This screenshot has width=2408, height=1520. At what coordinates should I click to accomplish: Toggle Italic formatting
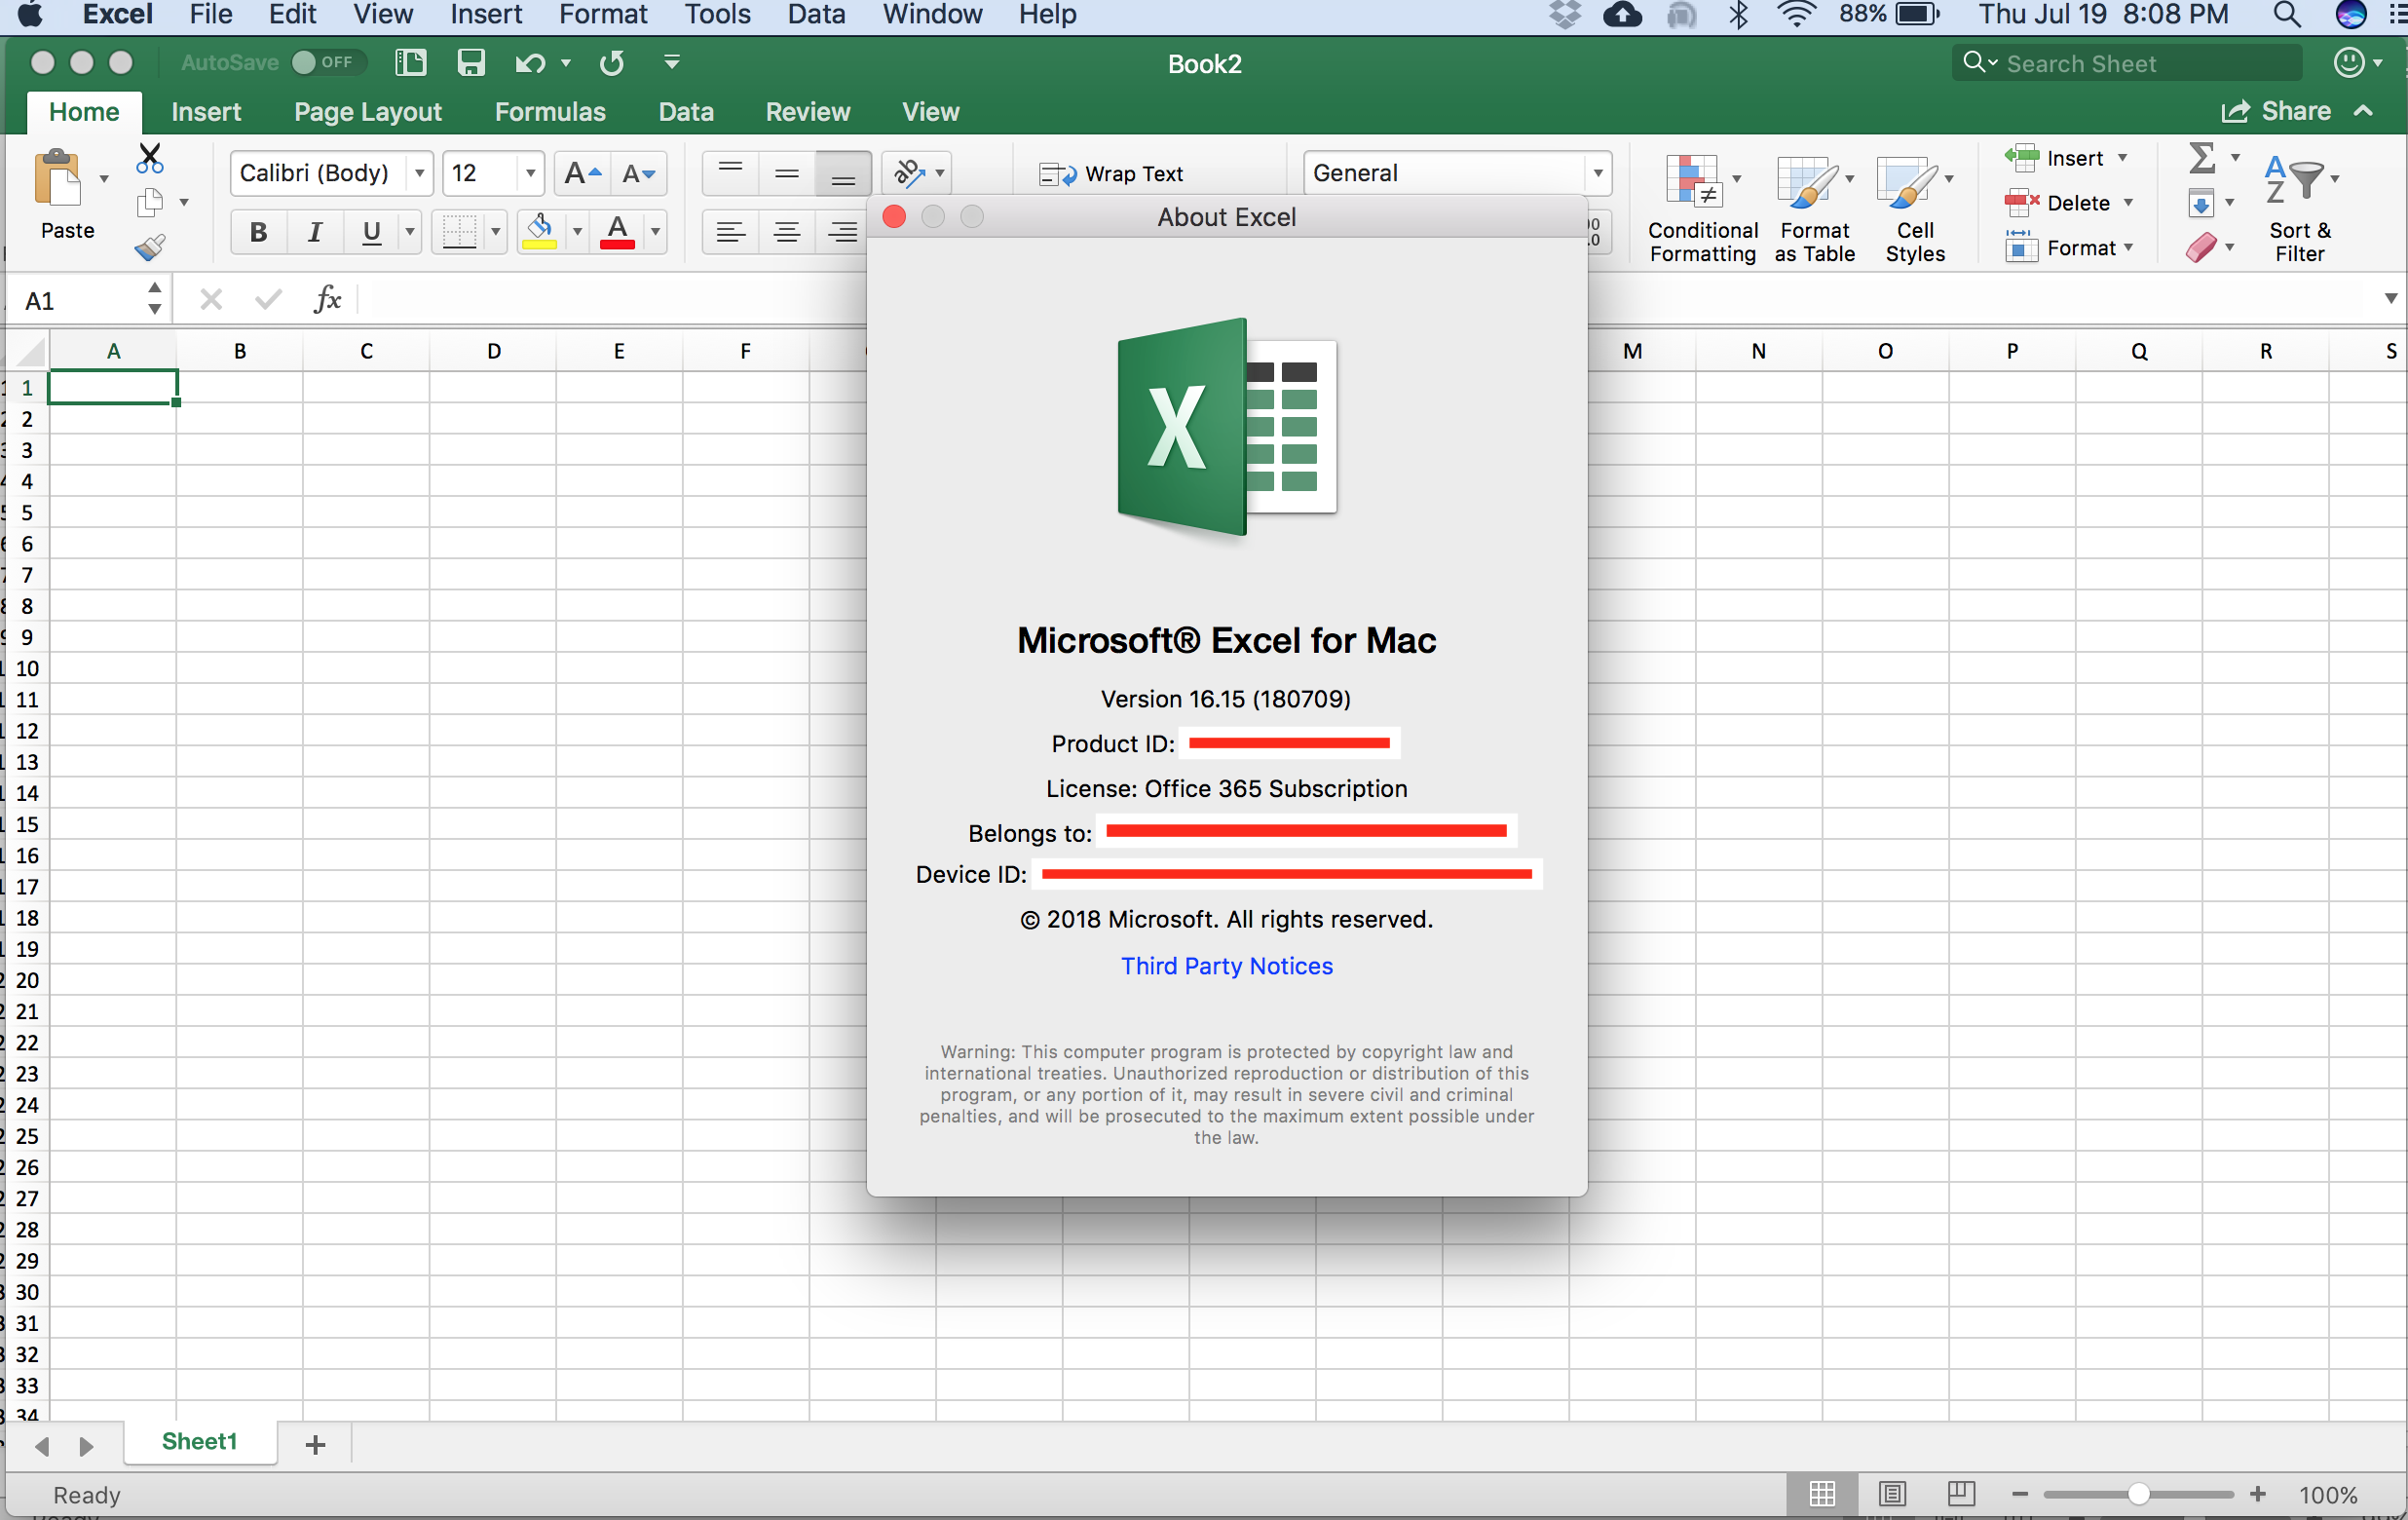click(314, 232)
